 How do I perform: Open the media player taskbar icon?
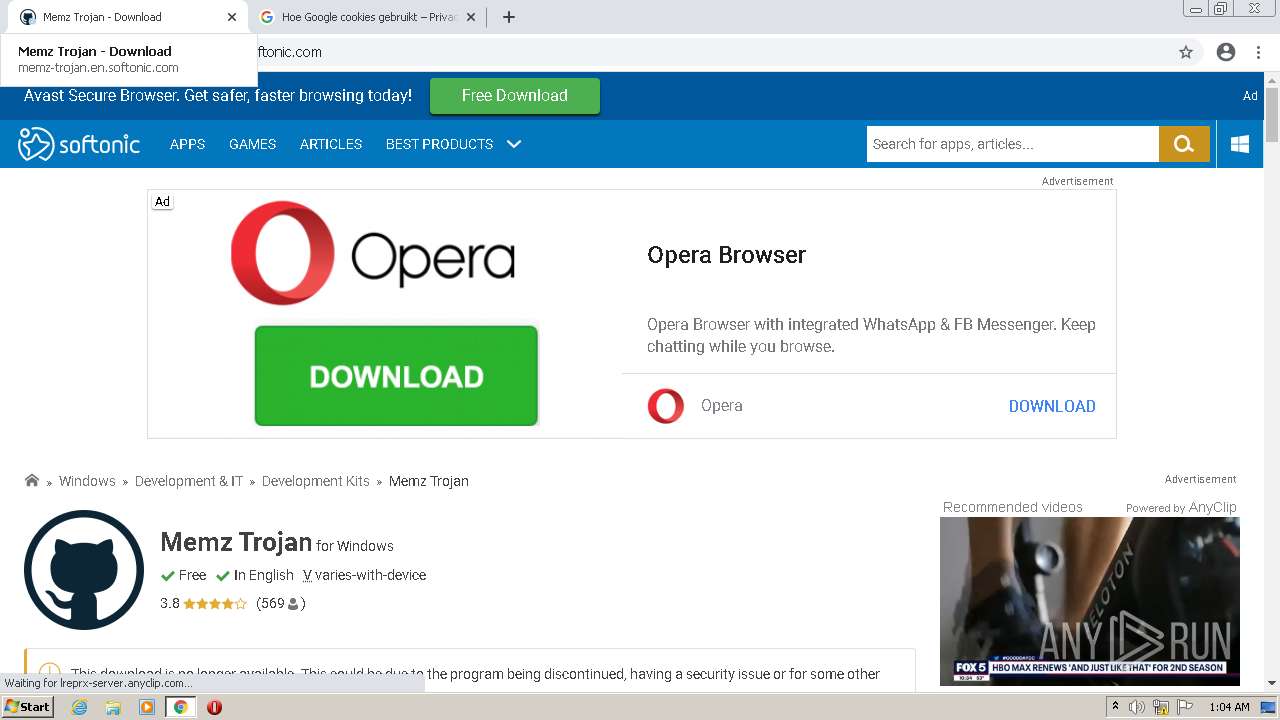tap(147, 707)
